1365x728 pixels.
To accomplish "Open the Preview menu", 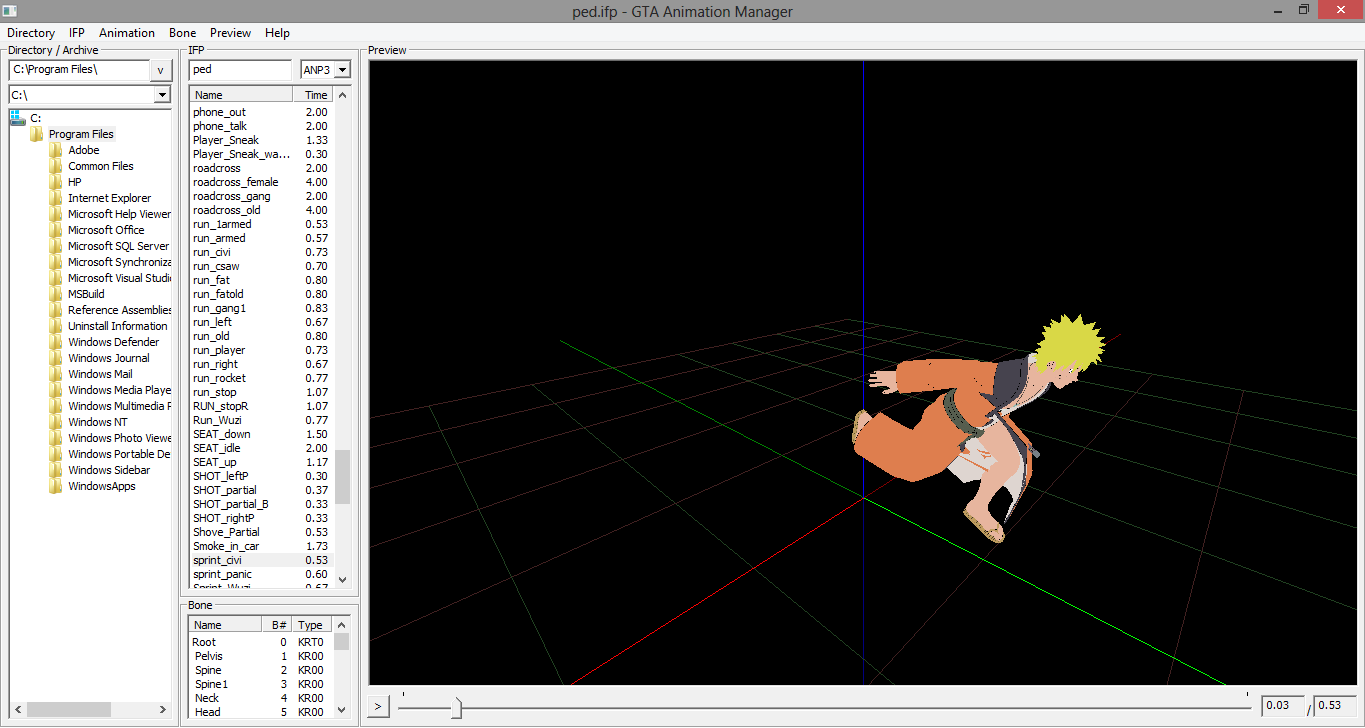I will pos(231,33).
